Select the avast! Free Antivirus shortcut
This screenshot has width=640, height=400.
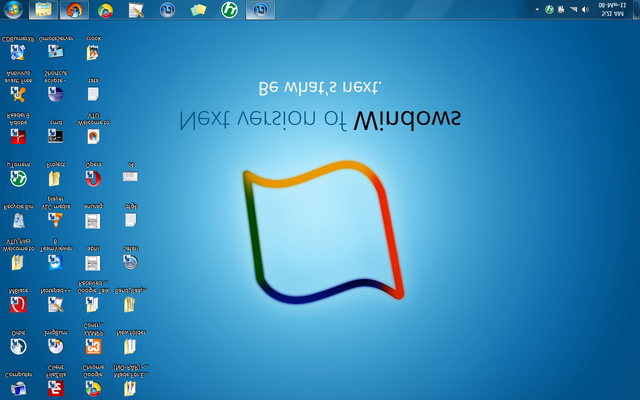coord(18,87)
